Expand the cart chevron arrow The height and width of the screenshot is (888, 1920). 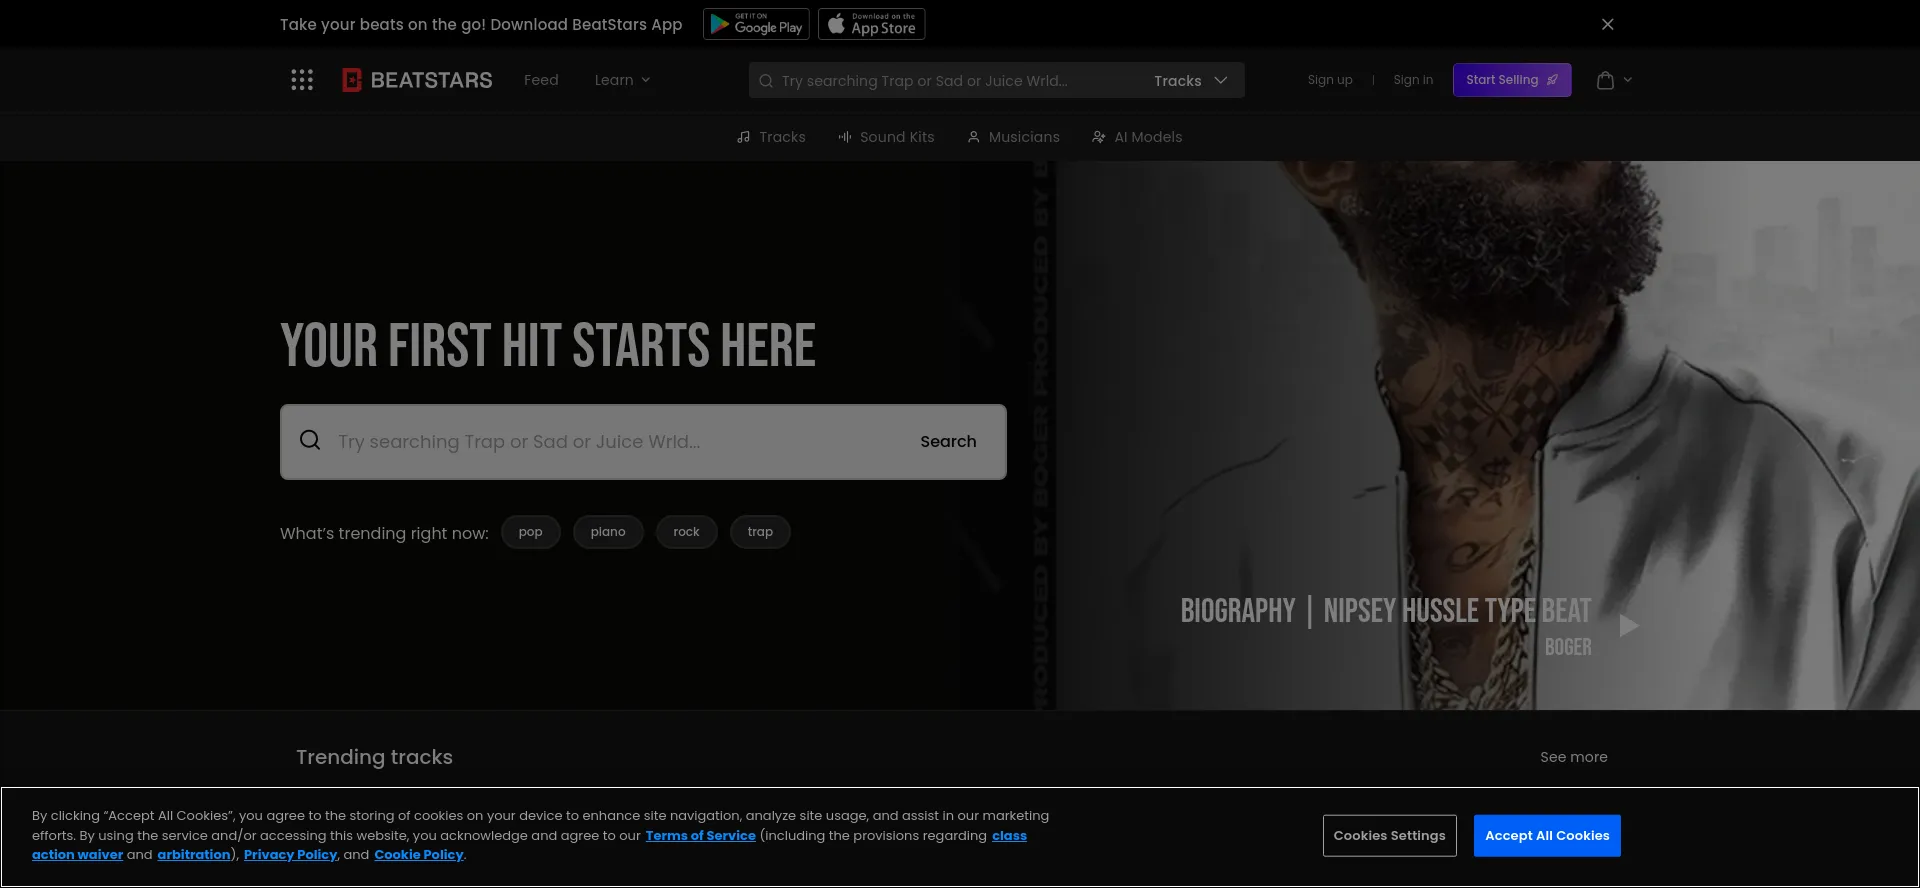(x=1628, y=80)
